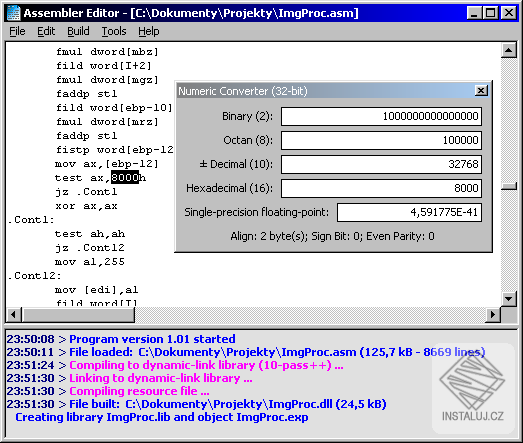Maximize the Assembler Editor window
The height and width of the screenshot is (443, 523).
coord(491,13)
